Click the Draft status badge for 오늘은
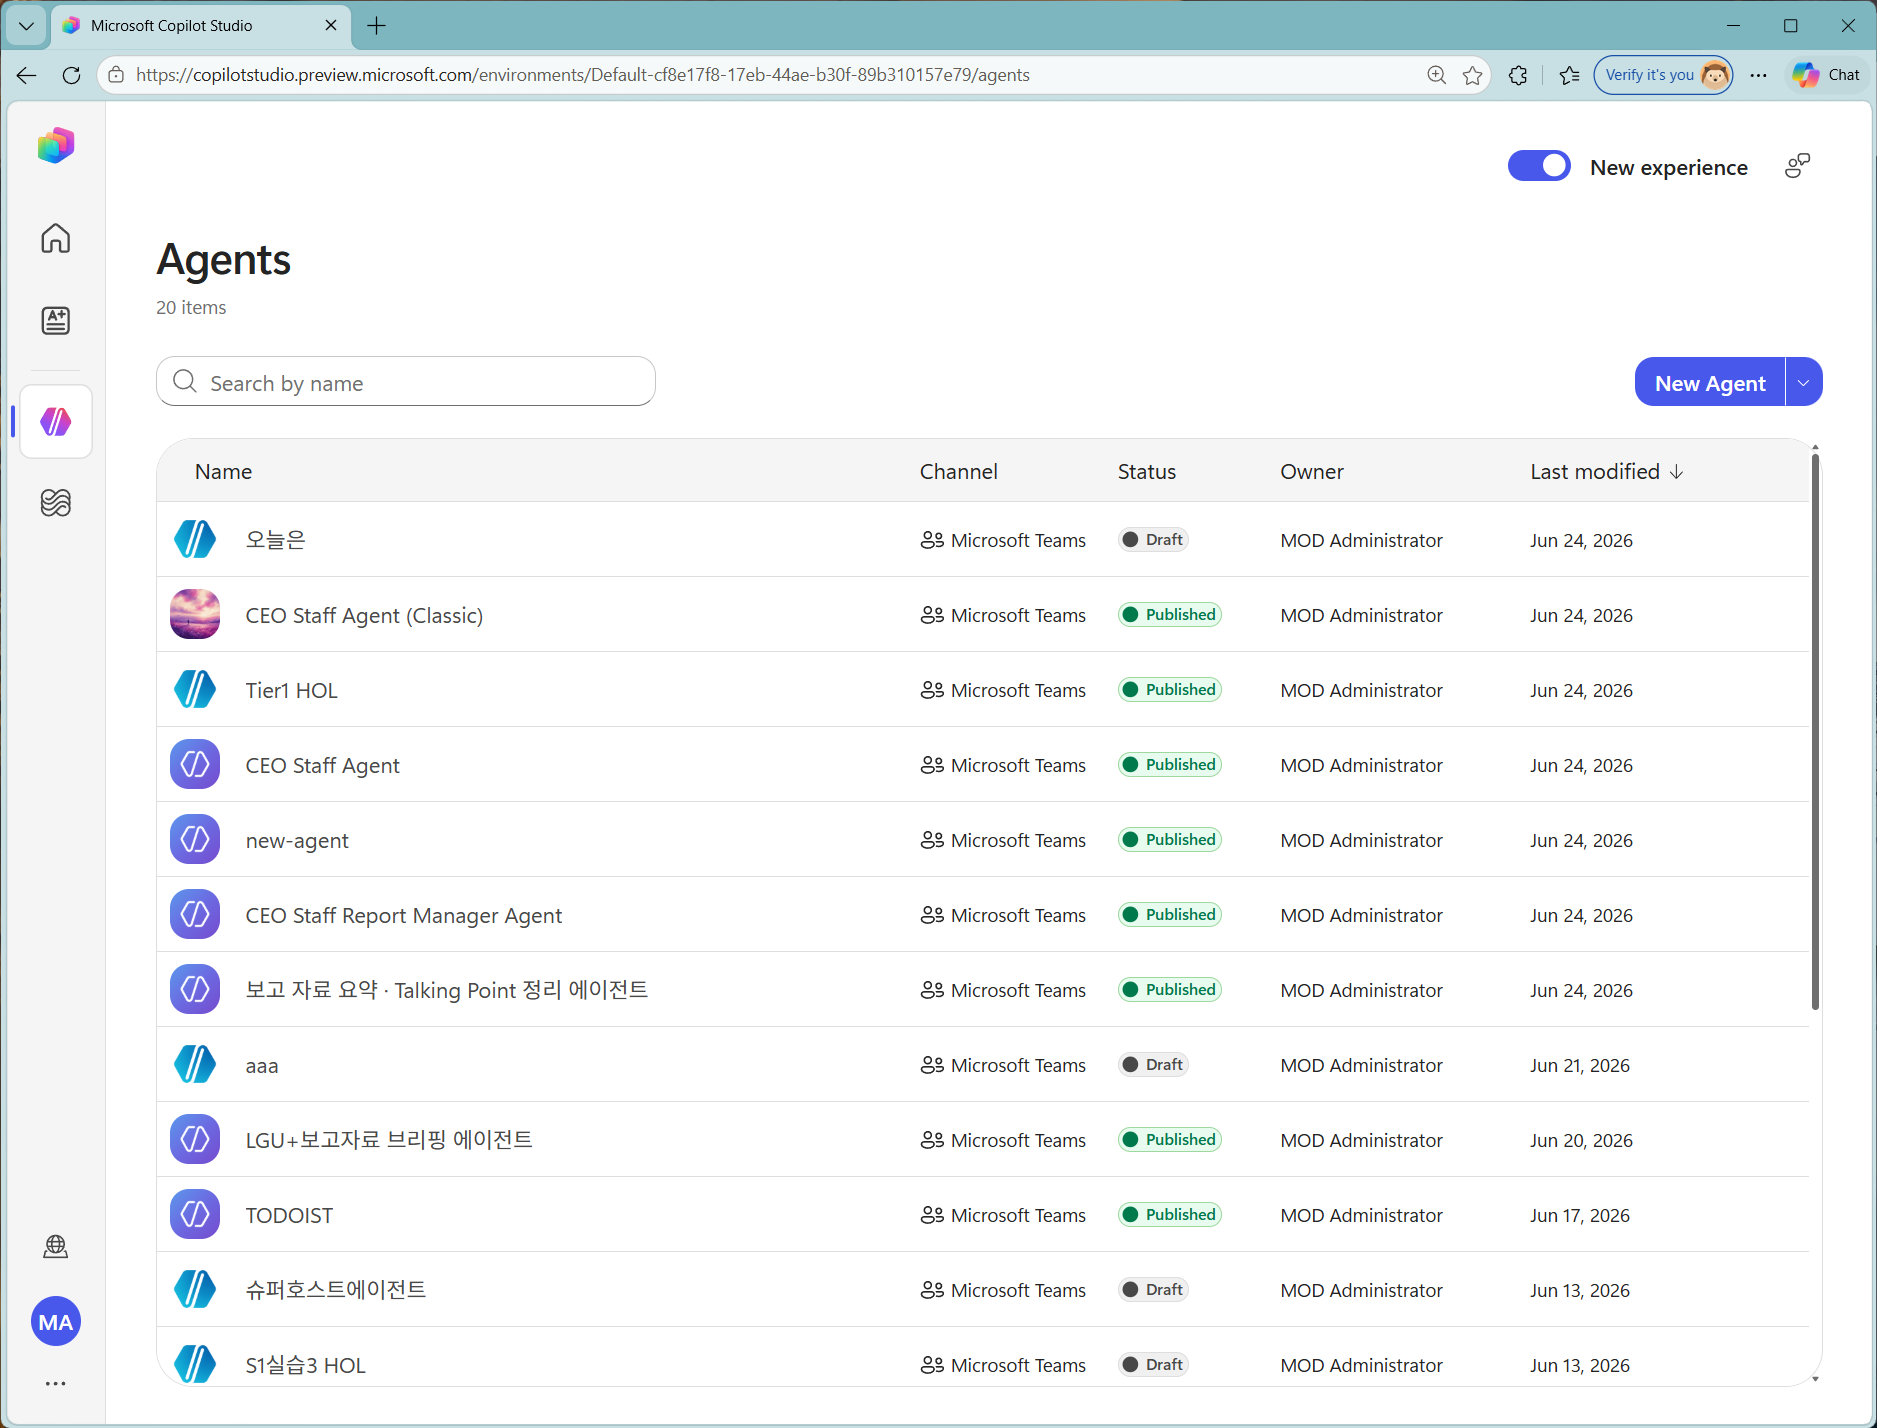The image size is (1877, 1428). [1153, 540]
